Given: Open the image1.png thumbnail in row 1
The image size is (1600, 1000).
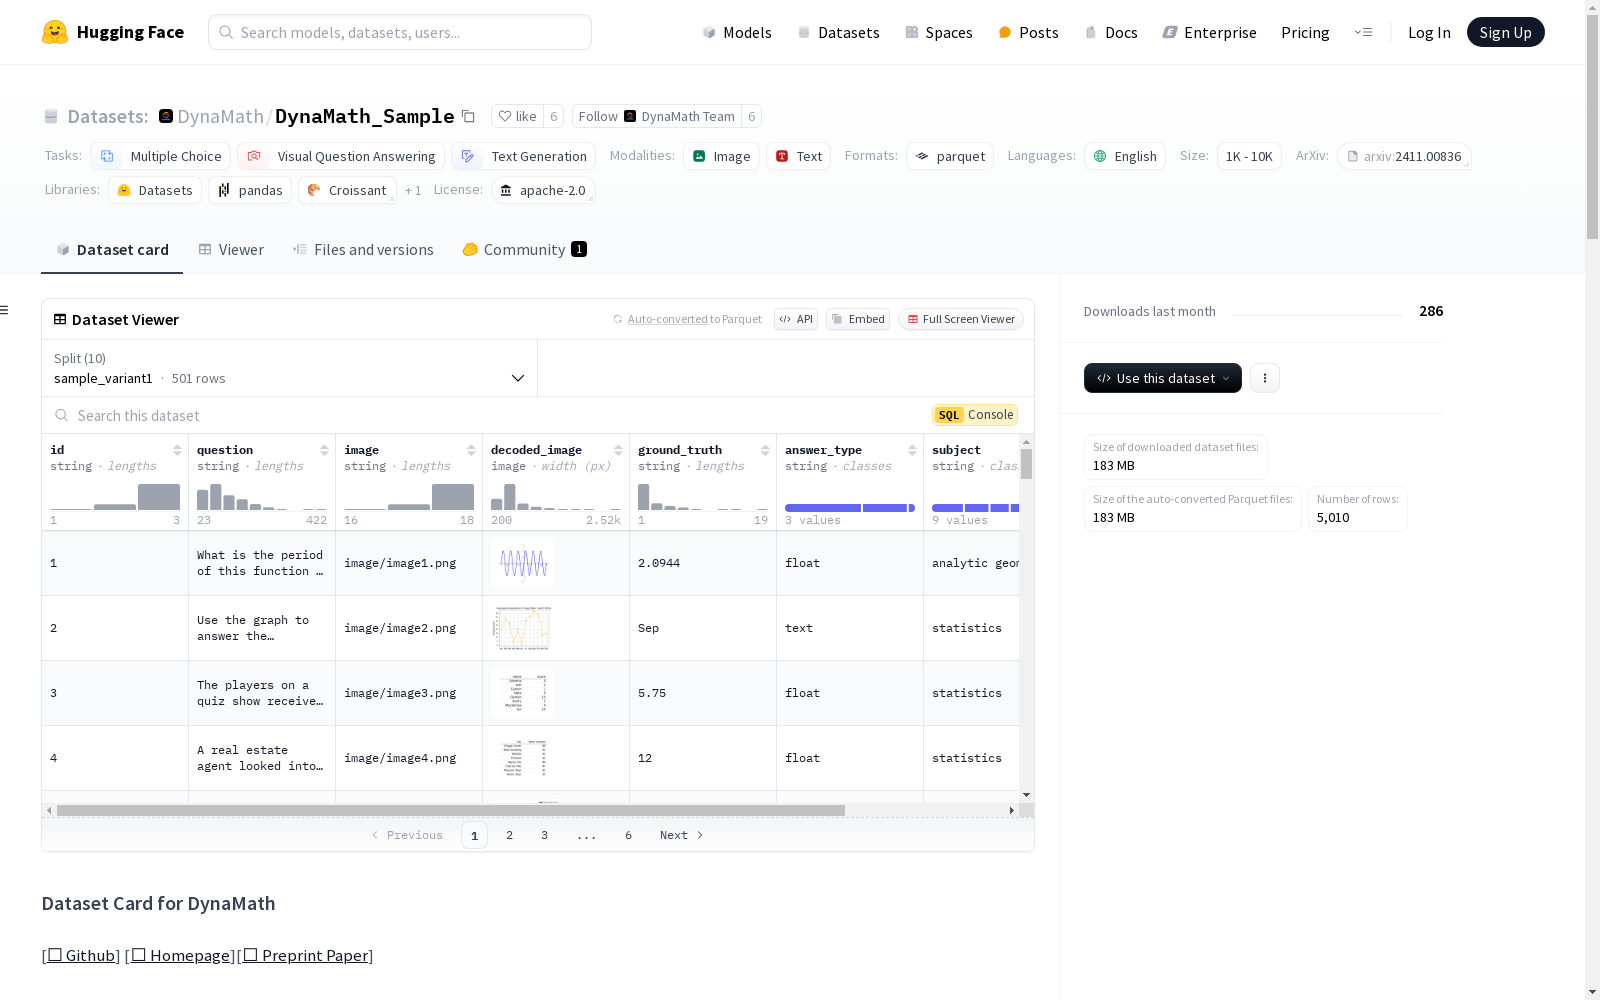Looking at the screenshot, I should click(x=524, y=563).
